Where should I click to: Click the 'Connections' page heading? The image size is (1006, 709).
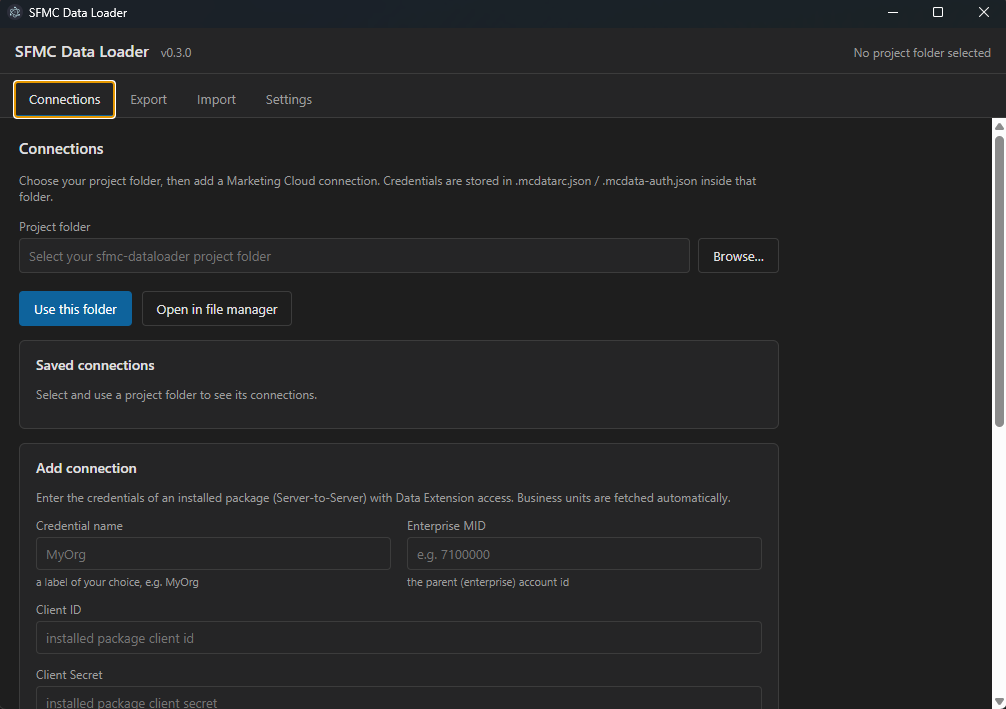pos(61,149)
